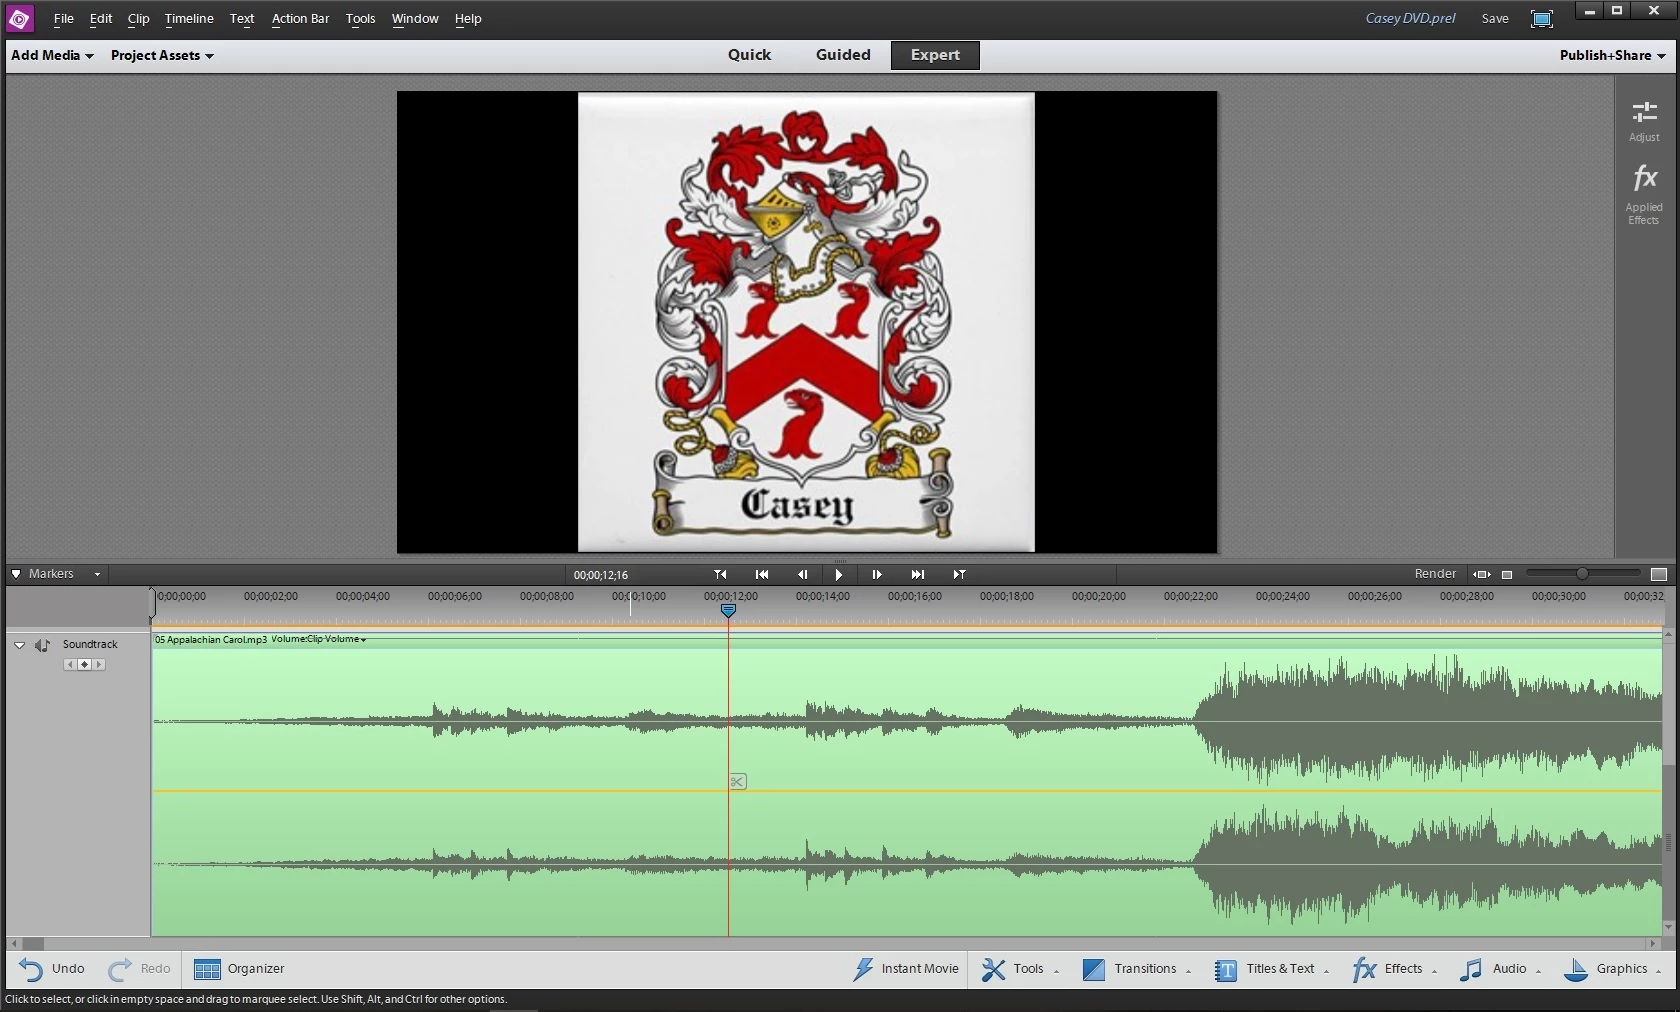The width and height of the screenshot is (1680, 1012).
Task: Click the timeline zoom out icon
Action: pyautogui.click(x=1507, y=574)
